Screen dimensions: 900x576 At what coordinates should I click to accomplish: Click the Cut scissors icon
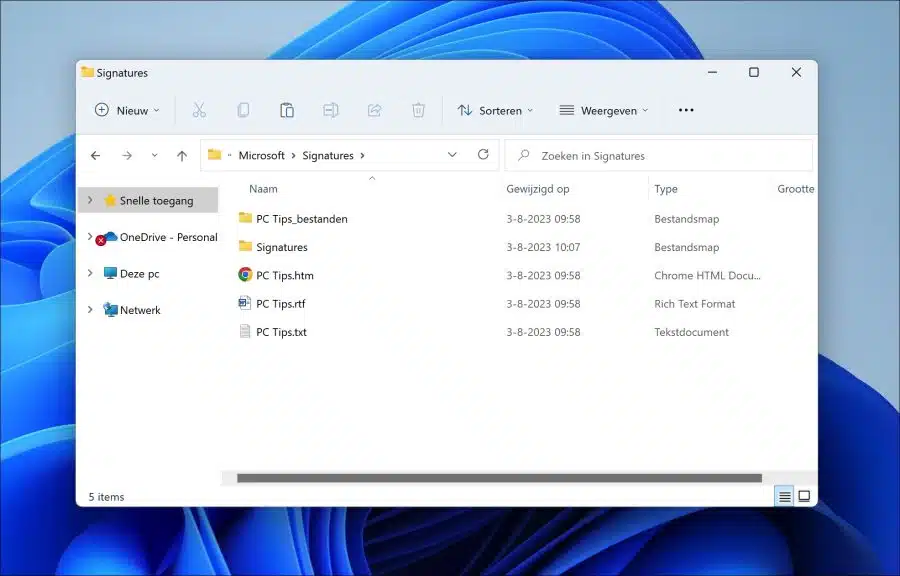coord(199,110)
